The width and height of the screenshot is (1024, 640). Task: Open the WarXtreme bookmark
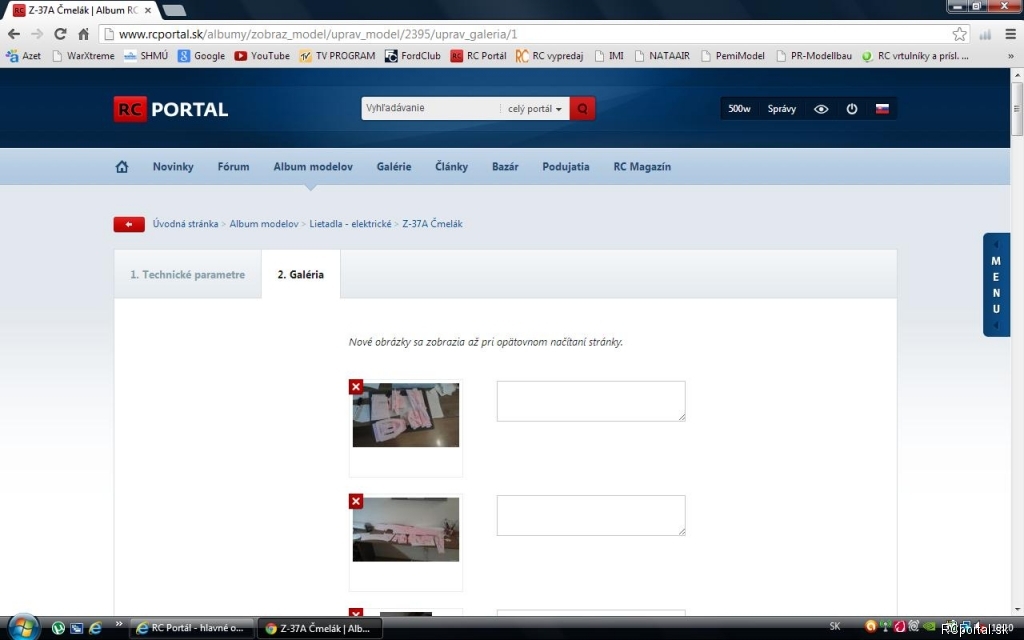pyautogui.click(x=83, y=56)
